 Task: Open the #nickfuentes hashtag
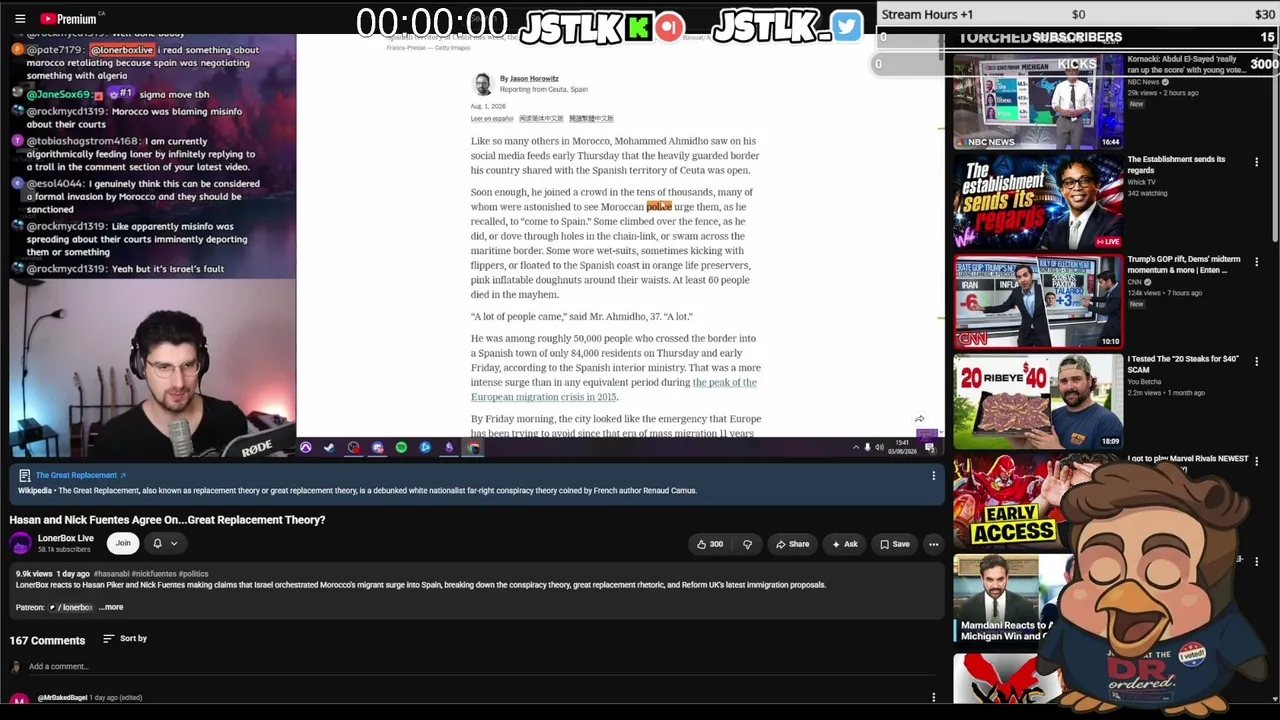click(154, 574)
